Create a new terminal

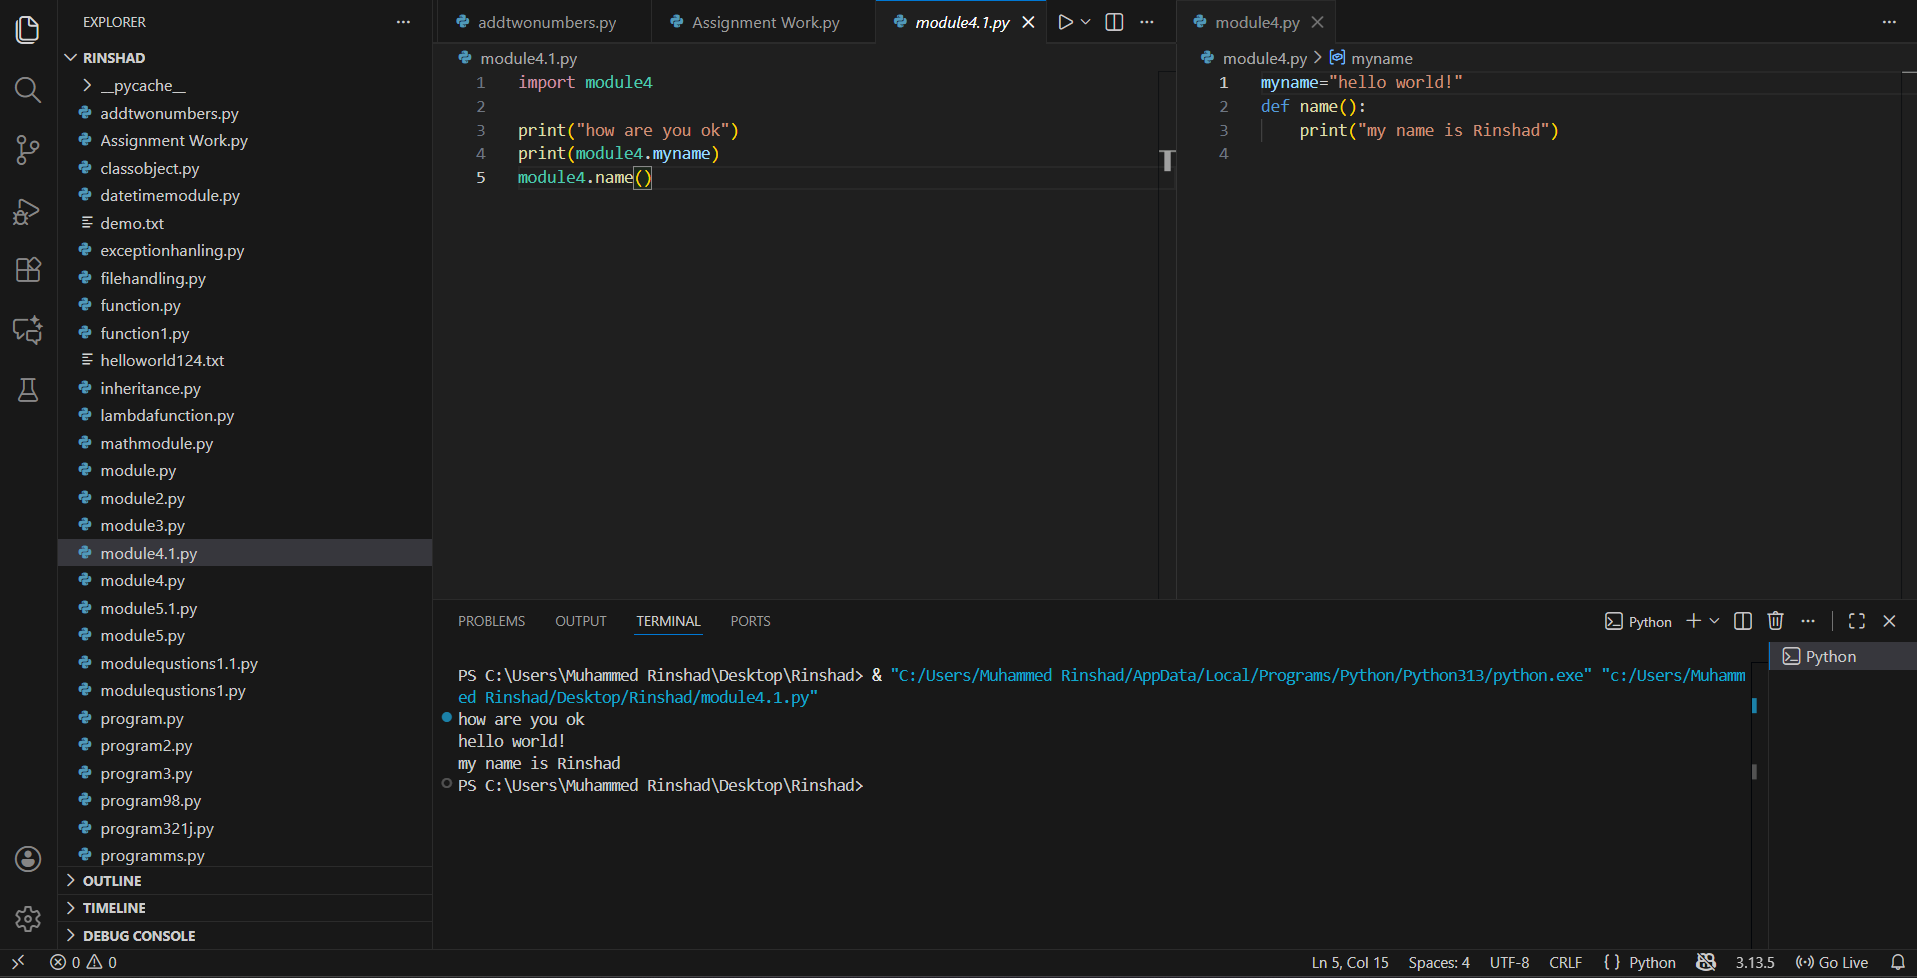[x=1694, y=620]
